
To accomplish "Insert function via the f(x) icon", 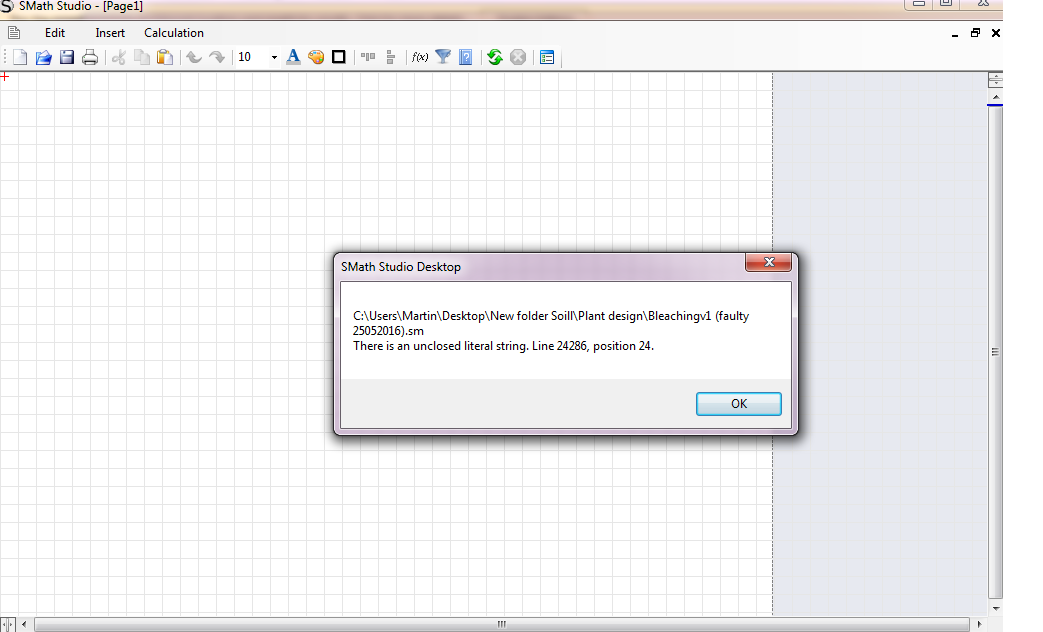I will pyautogui.click(x=420, y=57).
